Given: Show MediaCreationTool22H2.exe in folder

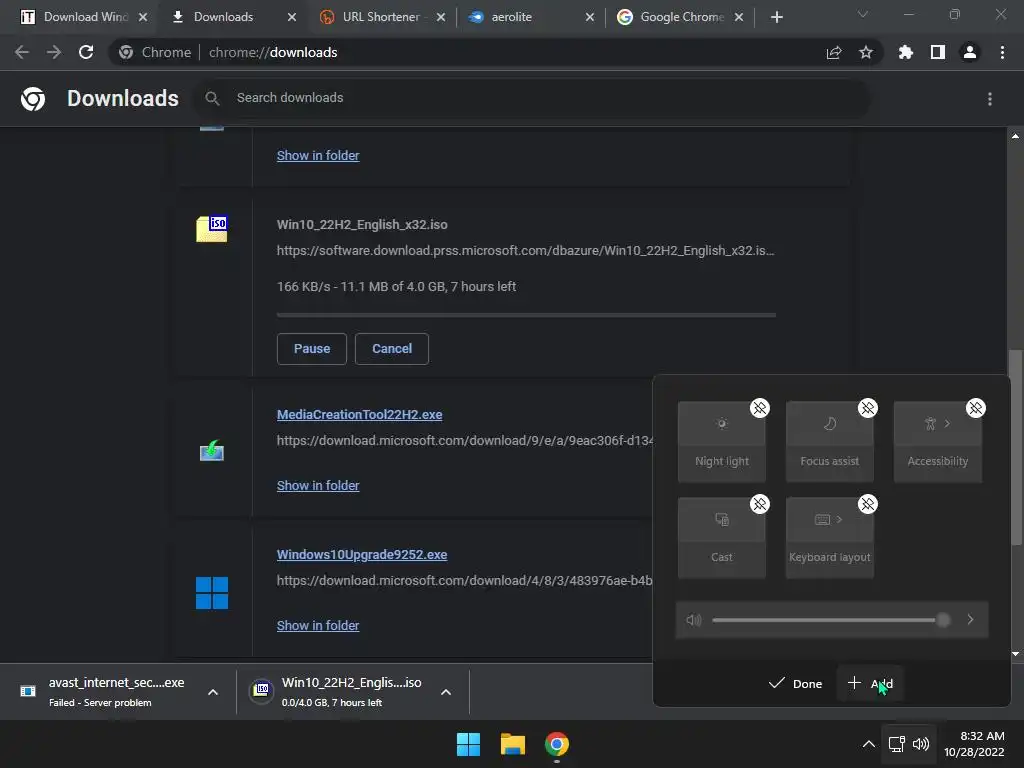Looking at the screenshot, I should coord(318,485).
